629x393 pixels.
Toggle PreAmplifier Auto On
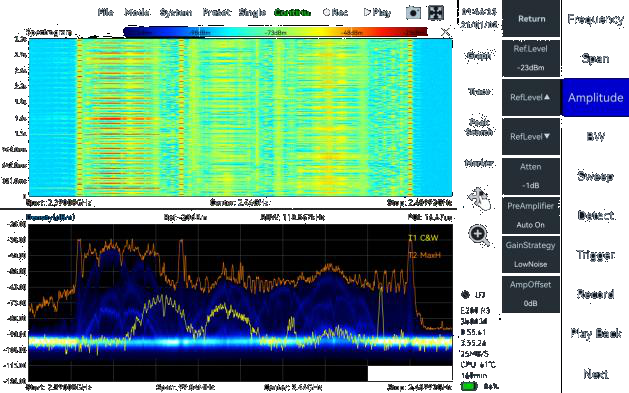[531, 215]
